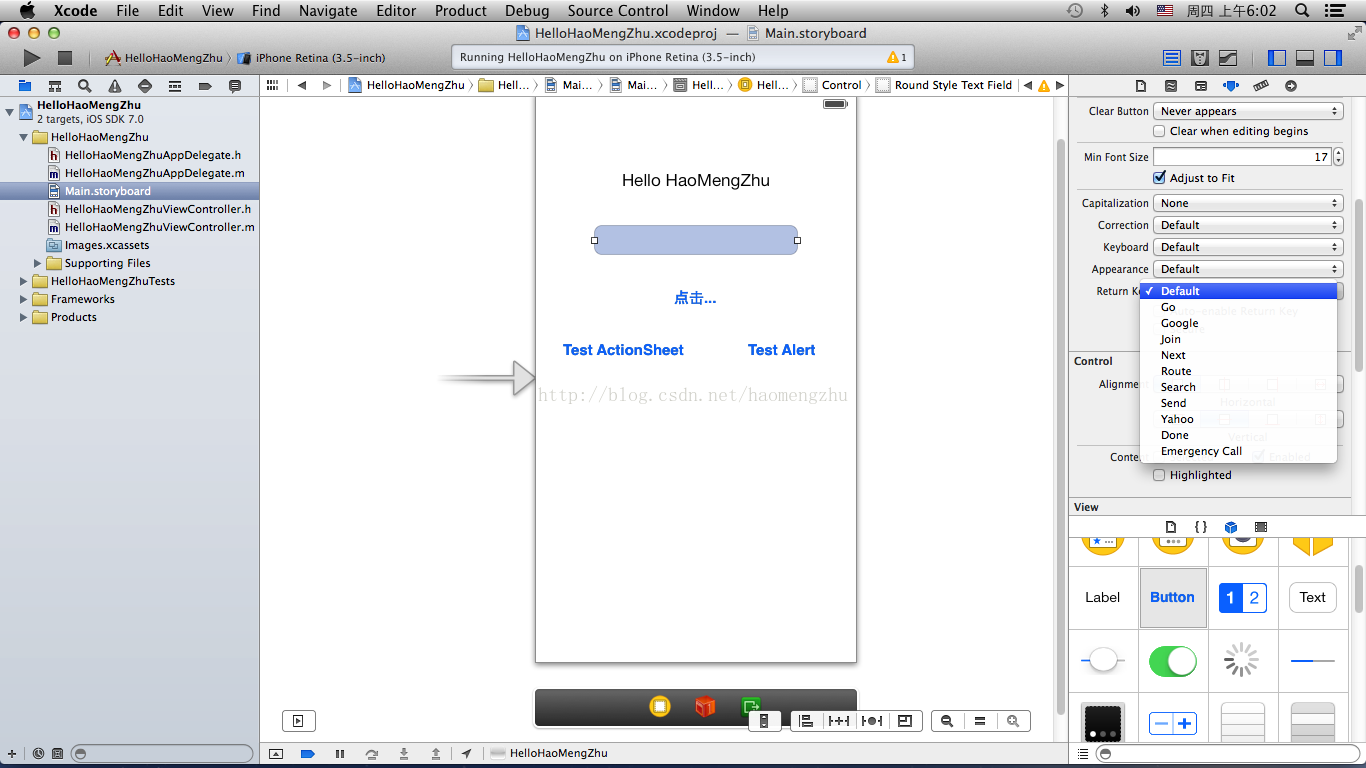
Task: Zoom in the storyboard canvas
Action: pos(1013,721)
